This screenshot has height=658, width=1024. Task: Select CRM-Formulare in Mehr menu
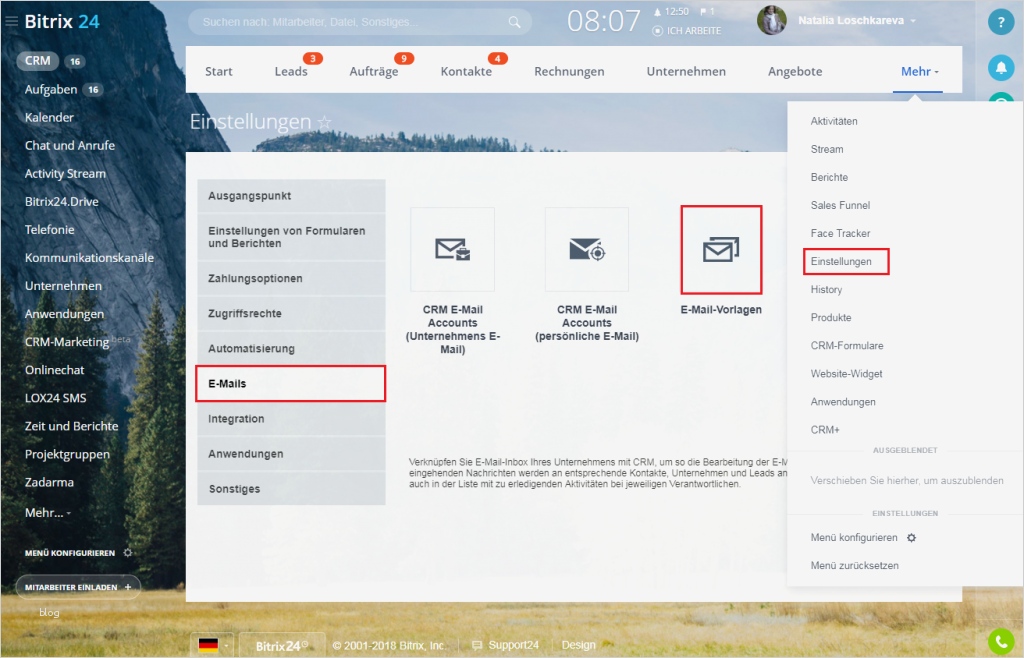[846, 345]
